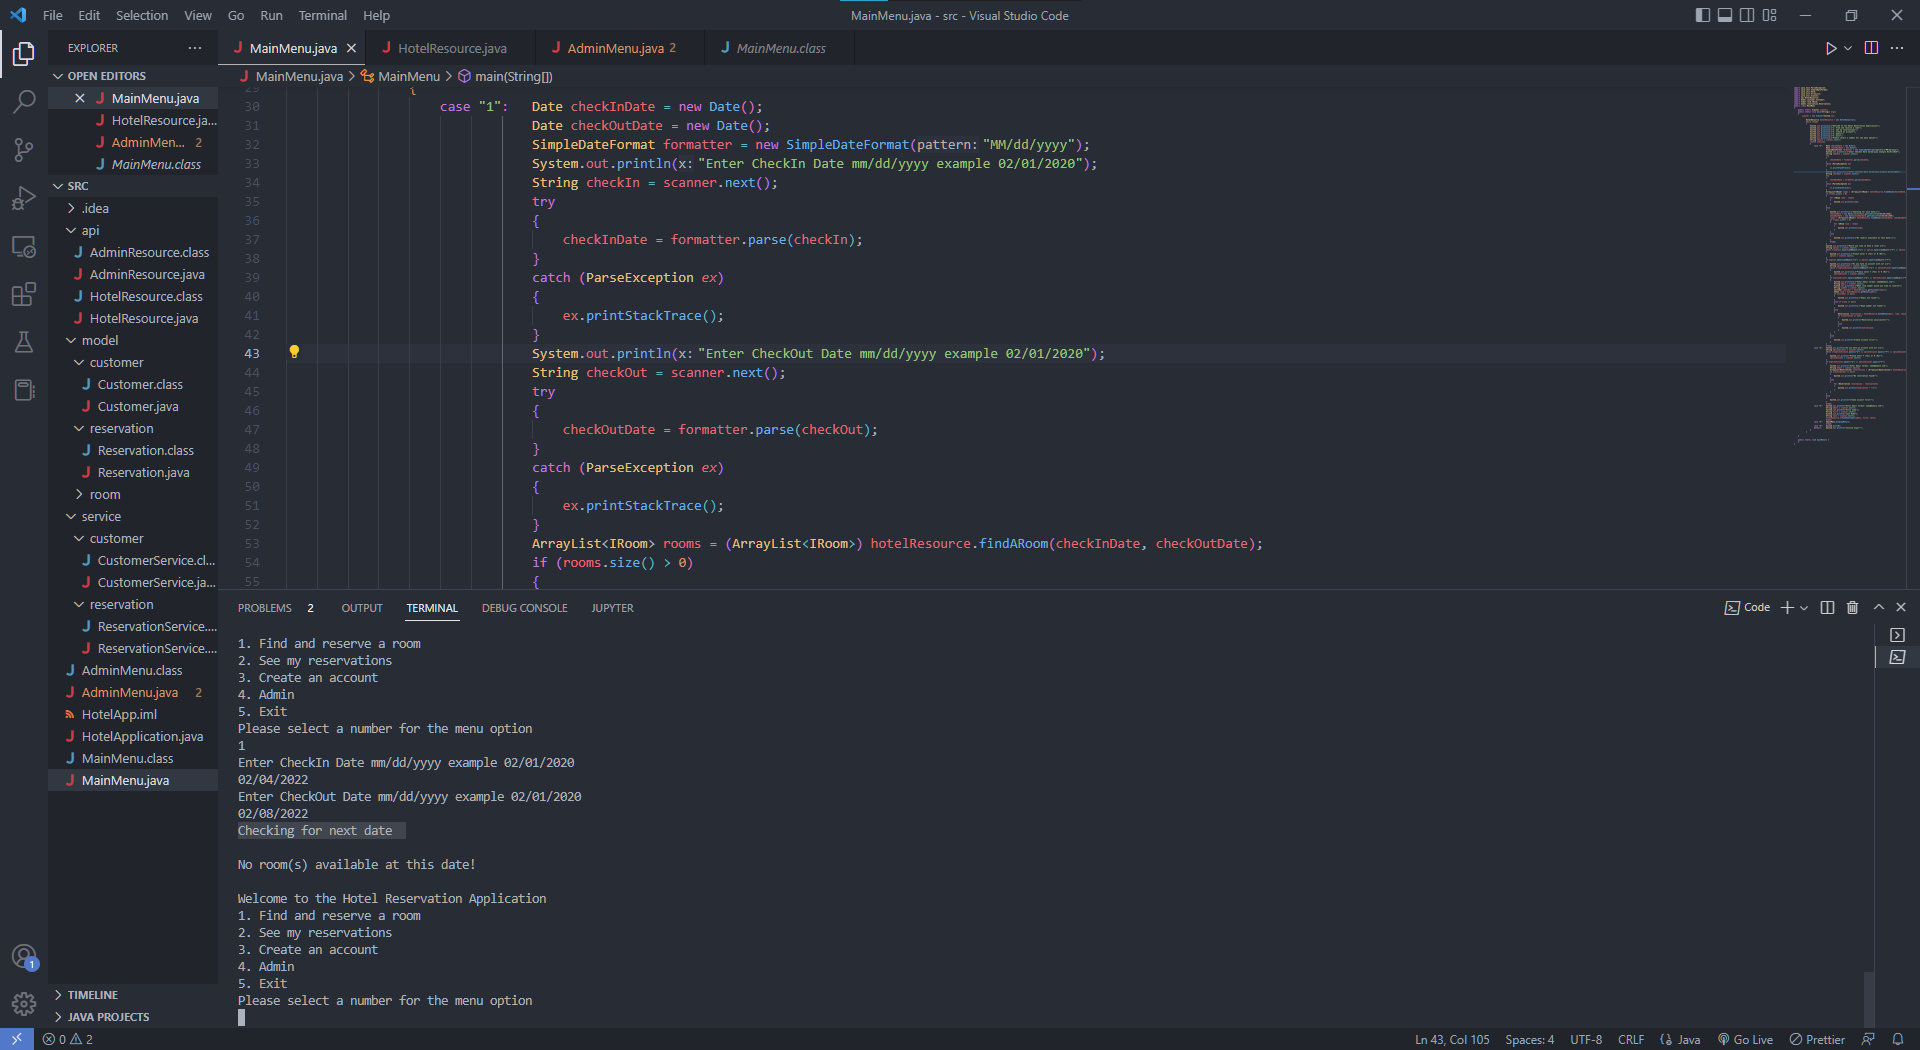Open the Testing flask icon
This screenshot has height=1050, width=1920.
coord(24,342)
